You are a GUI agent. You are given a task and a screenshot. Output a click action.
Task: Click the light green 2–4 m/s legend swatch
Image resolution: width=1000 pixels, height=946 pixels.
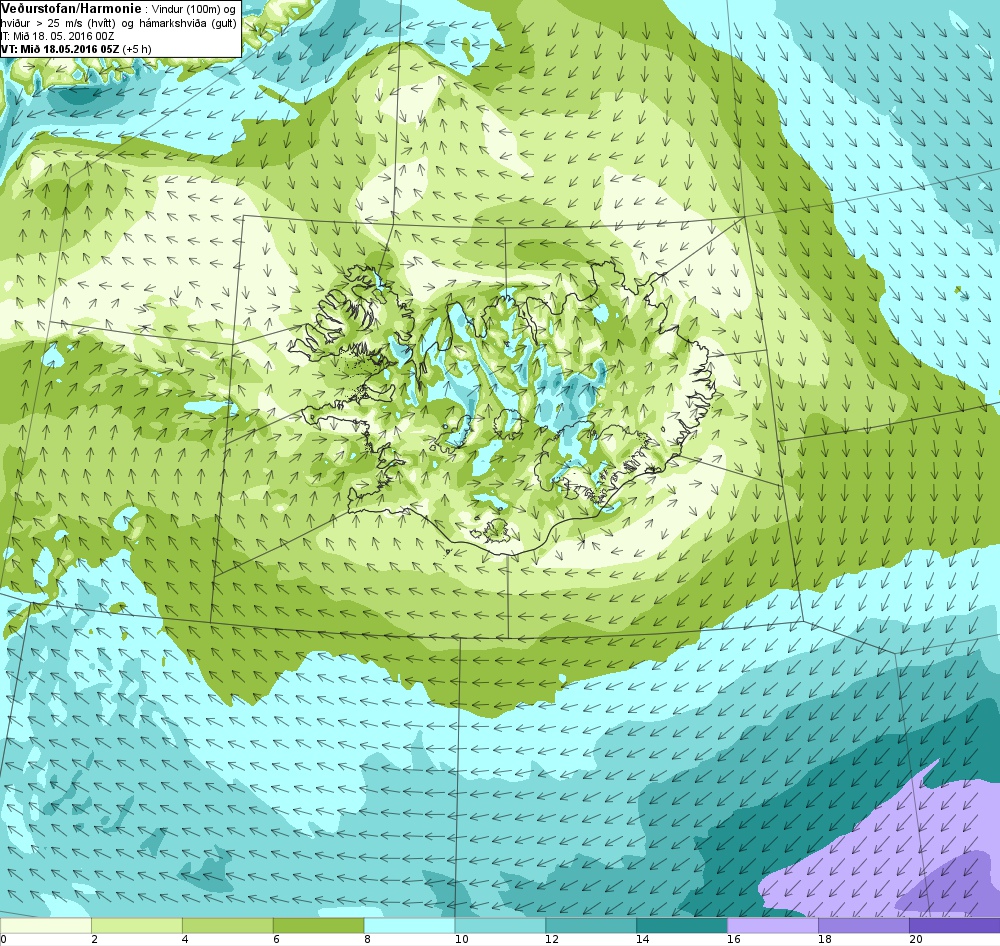(x=137, y=925)
